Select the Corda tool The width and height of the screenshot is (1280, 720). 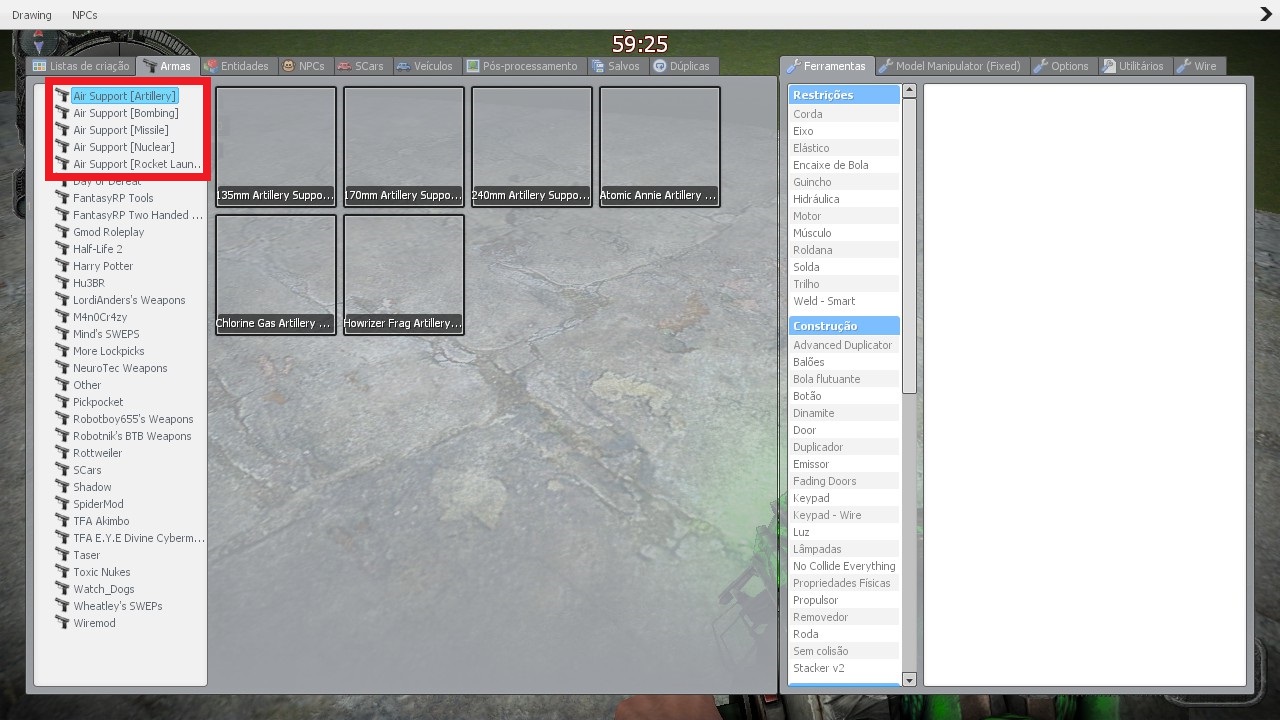click(x=844, y=114)
